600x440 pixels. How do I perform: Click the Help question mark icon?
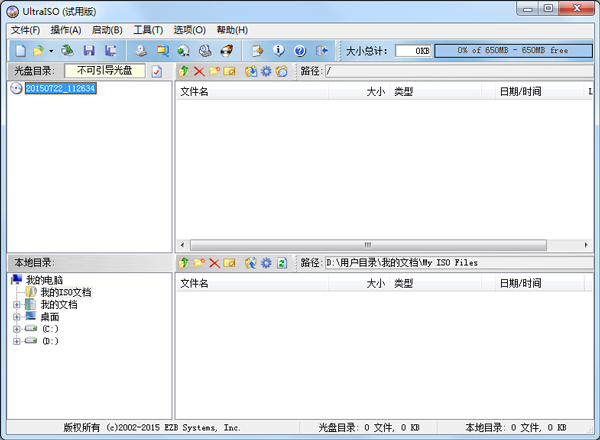(299, 50)
